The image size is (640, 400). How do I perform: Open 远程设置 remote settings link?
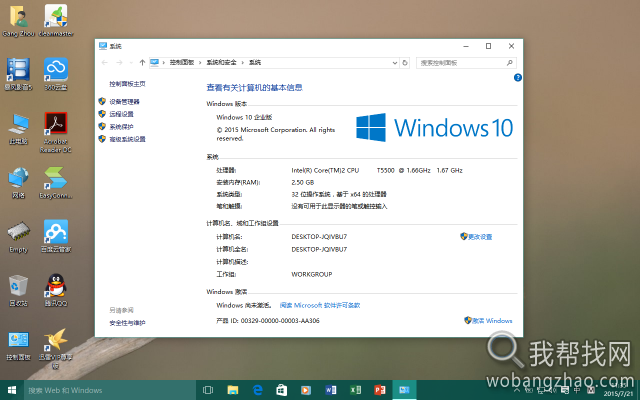click(x=121, y=114)
